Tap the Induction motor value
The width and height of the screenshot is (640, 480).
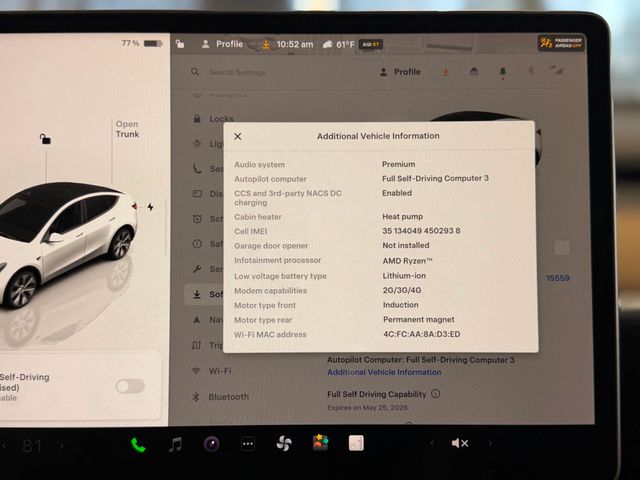point(401,305)
